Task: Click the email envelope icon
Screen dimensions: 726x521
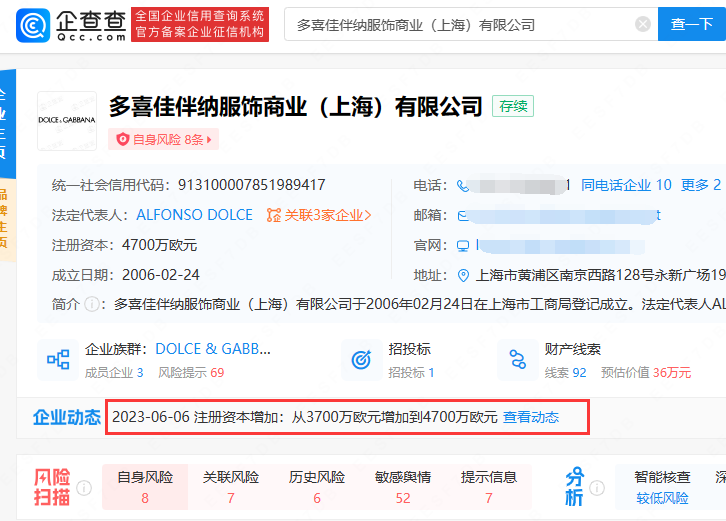Action: point(463,216)
